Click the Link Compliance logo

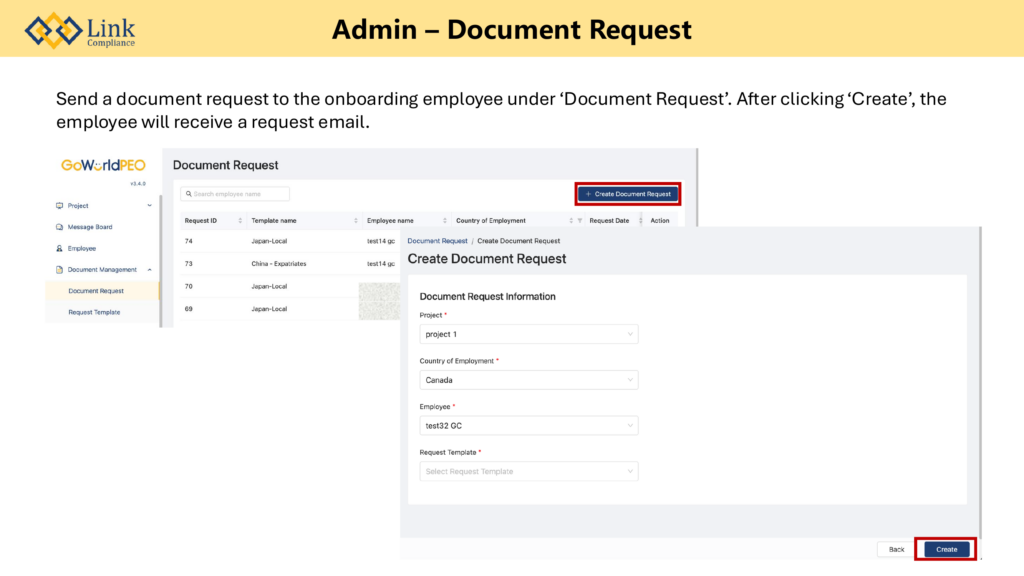pyautogui.click(x=80, y=30)
